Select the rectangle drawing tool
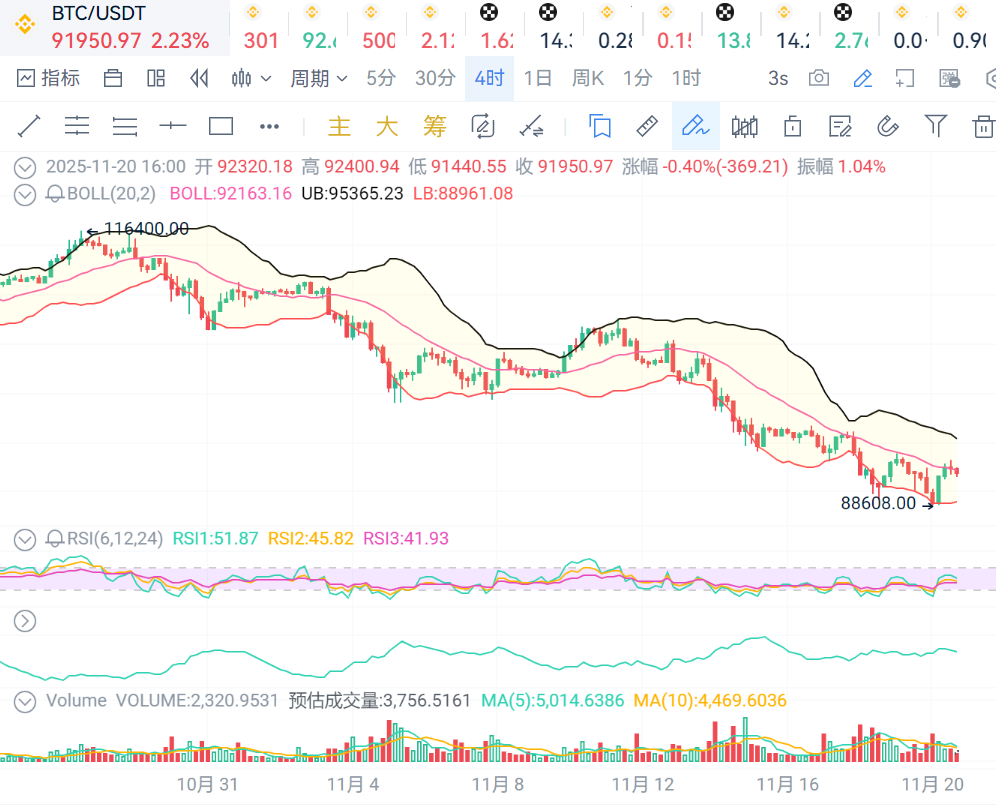Screen dimensions: 996x805 click(221, 126)
